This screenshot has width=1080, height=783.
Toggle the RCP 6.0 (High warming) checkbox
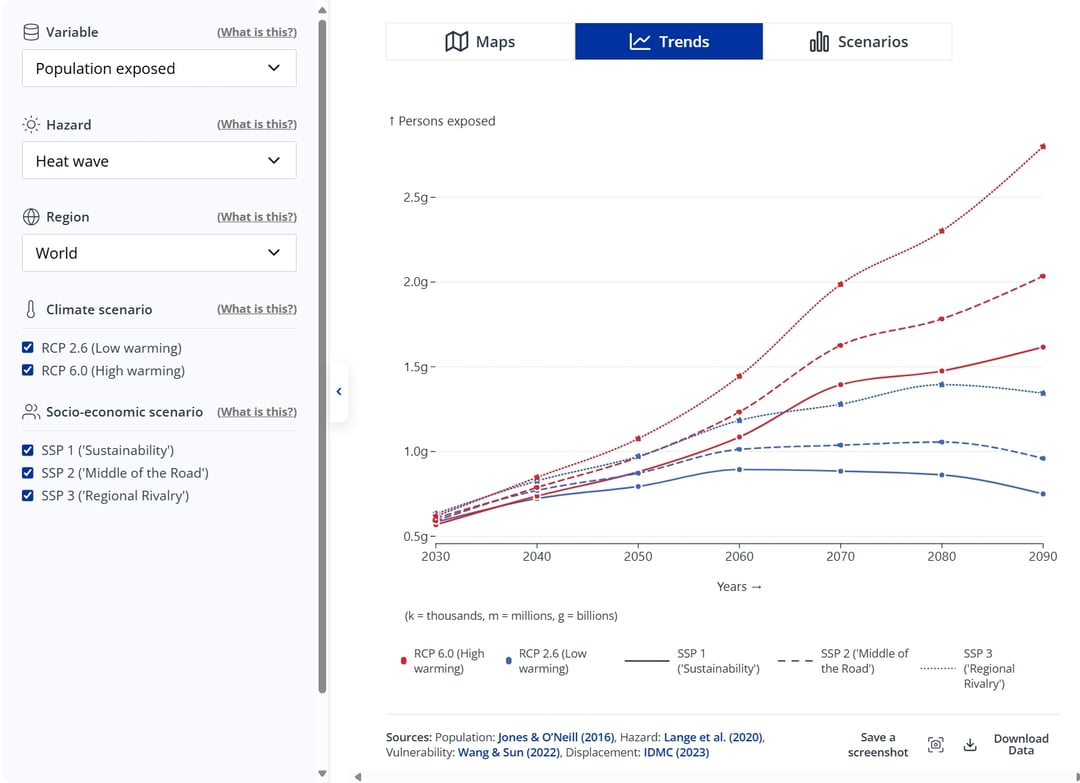pos(28,371)
